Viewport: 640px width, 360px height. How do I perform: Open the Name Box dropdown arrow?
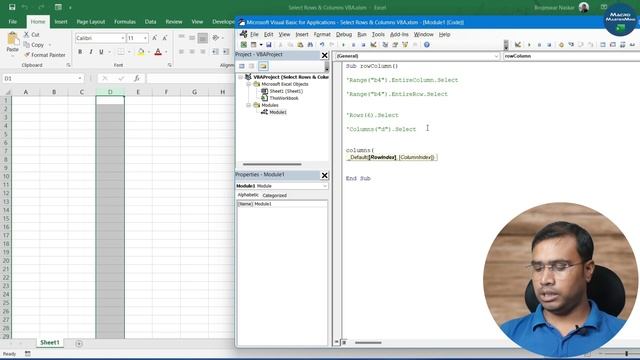pyautogui.click(x=80, y=78)
